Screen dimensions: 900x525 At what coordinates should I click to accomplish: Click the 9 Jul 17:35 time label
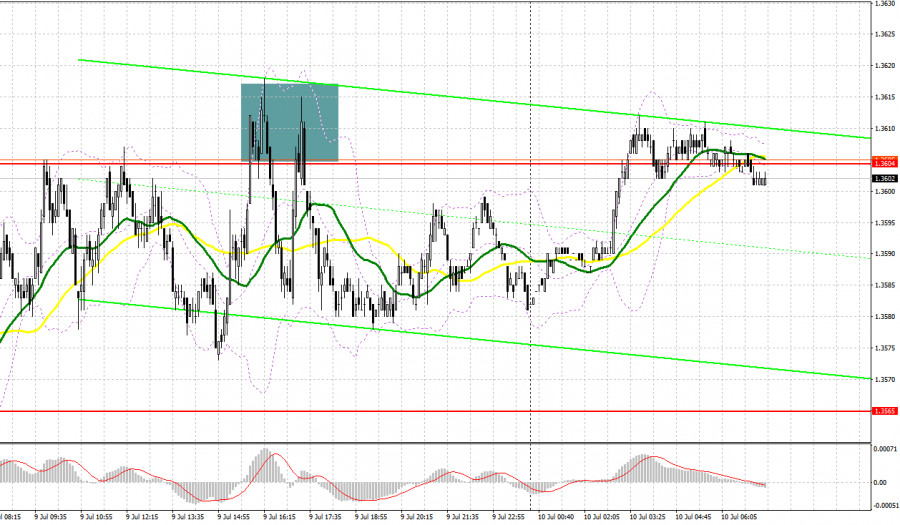(x=325, y=517)
